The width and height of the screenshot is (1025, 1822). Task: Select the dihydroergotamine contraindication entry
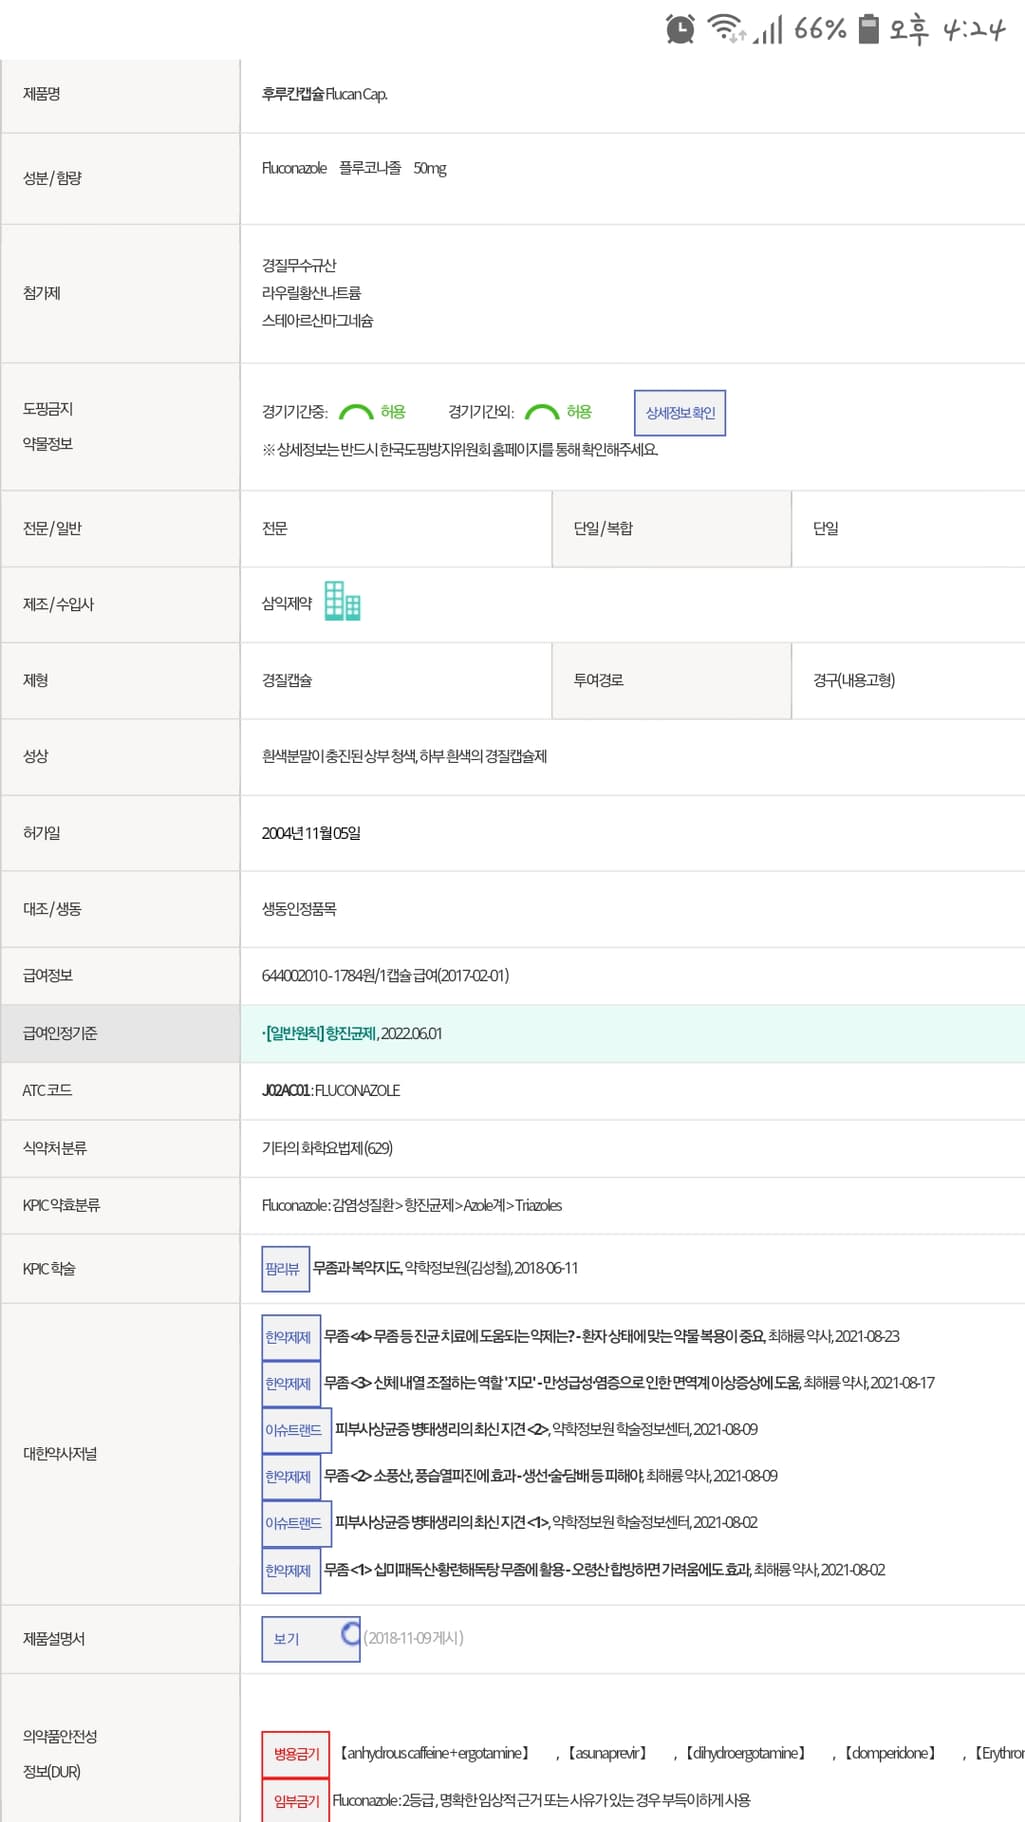746,1753
